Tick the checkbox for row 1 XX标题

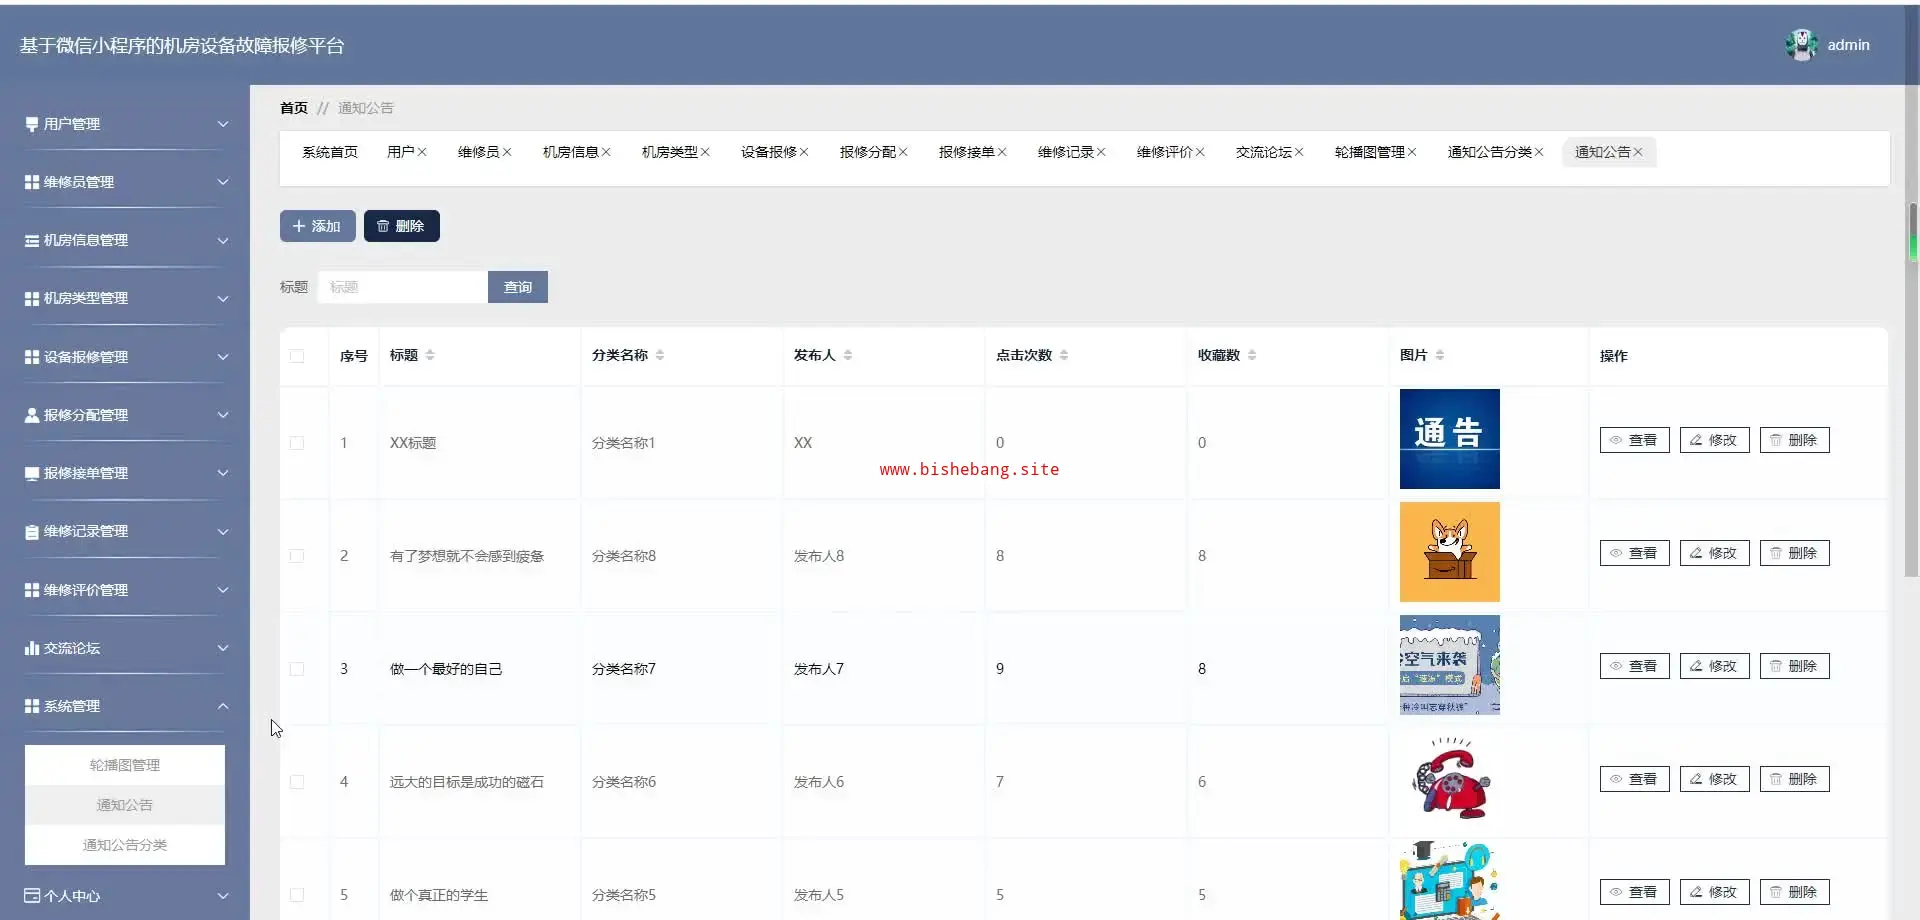pos(297,443)
